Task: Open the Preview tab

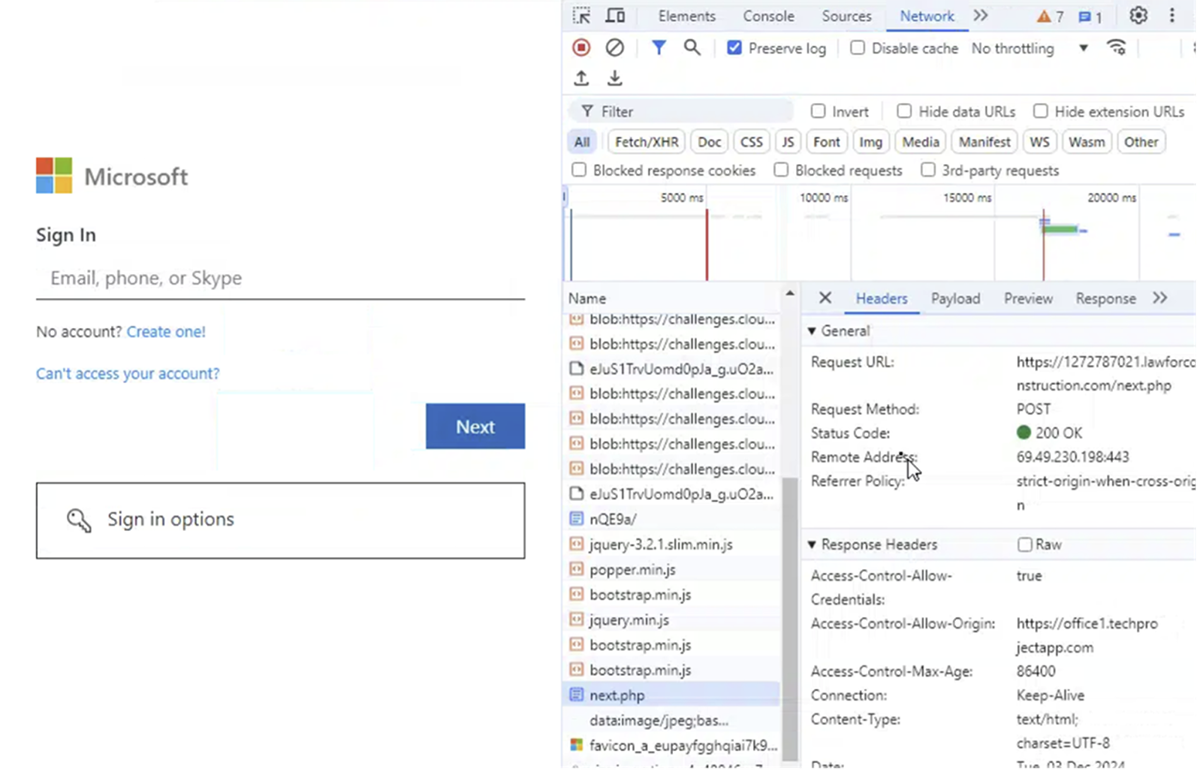Action: (x=1028, y=298)
